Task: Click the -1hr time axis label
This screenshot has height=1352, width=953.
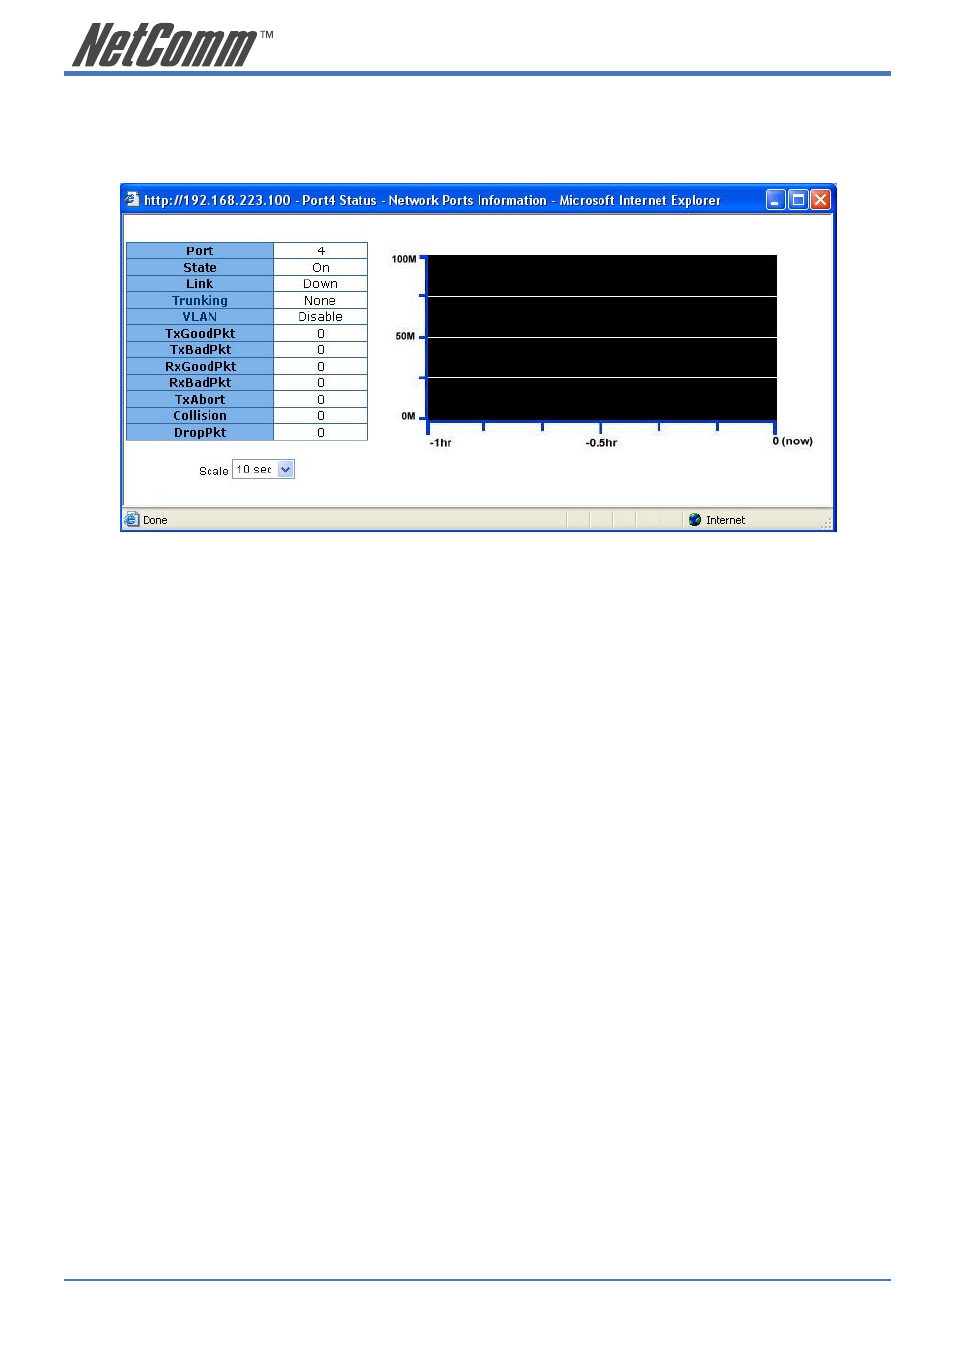Action: coord(440,442)
